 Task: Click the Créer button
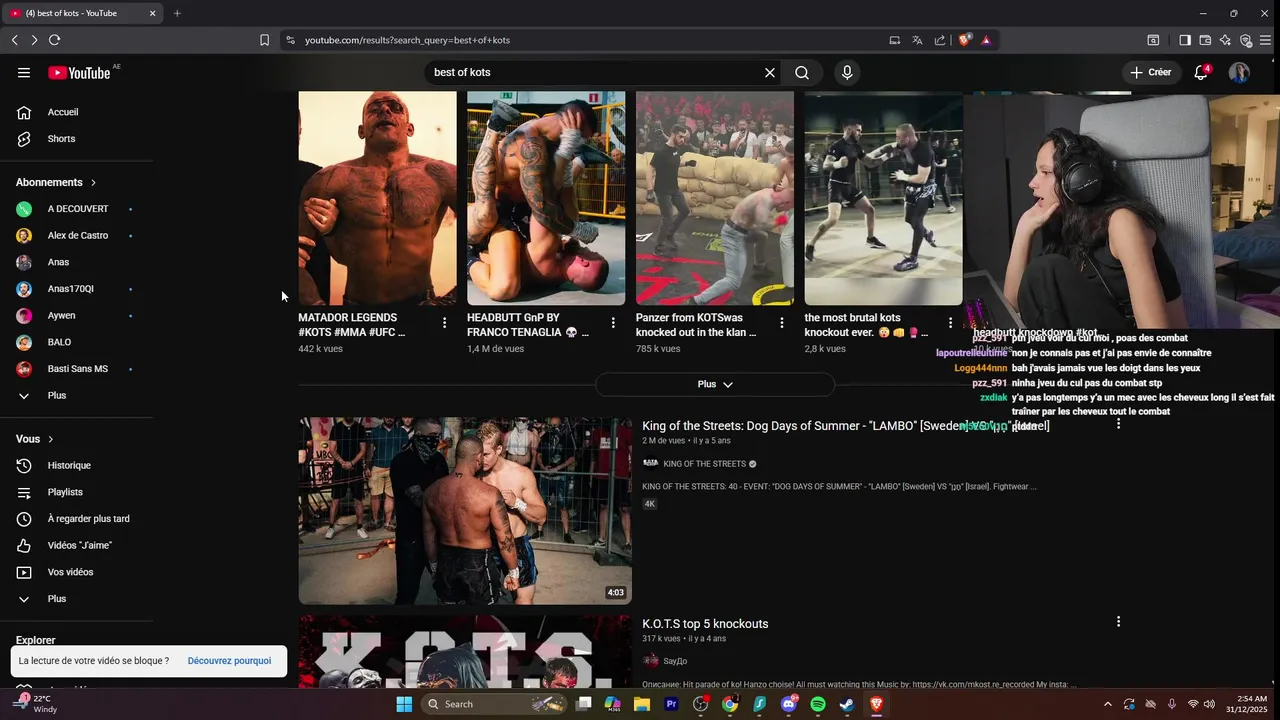[1150, 72]
